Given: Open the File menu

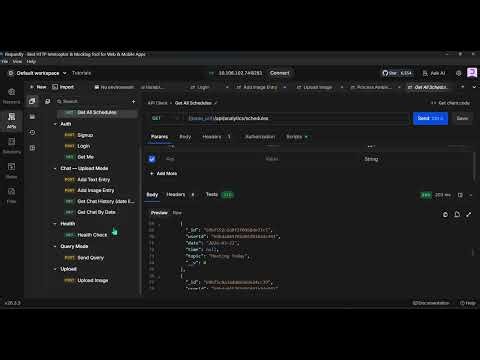Looking at the screenshot, I should pyautogui.click(x=4, y=62).
